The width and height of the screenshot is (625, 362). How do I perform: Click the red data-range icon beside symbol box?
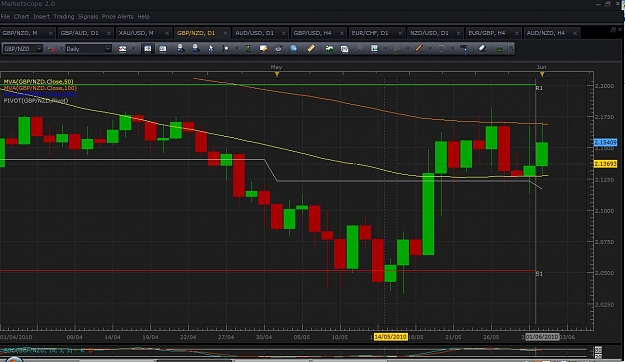(51, 49)
